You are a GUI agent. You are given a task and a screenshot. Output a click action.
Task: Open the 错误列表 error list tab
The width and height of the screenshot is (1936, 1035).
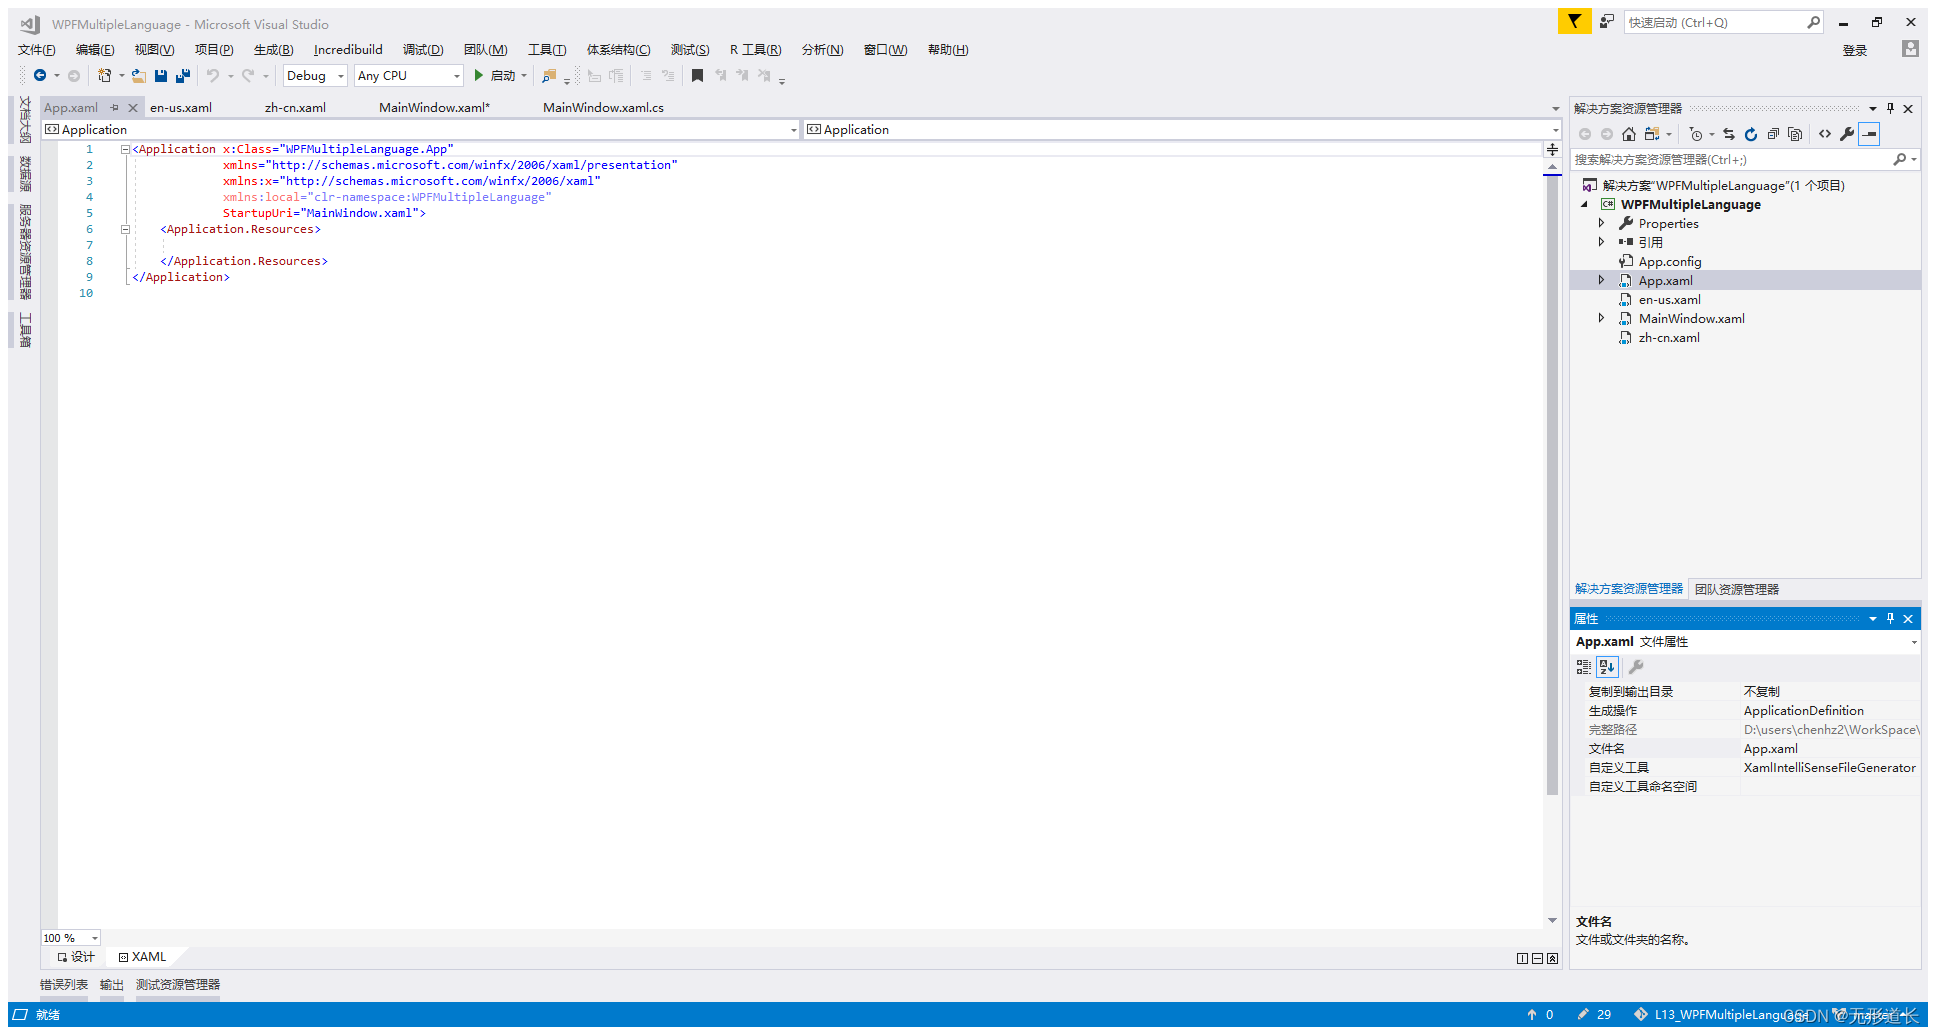click(x=64, y=985)
